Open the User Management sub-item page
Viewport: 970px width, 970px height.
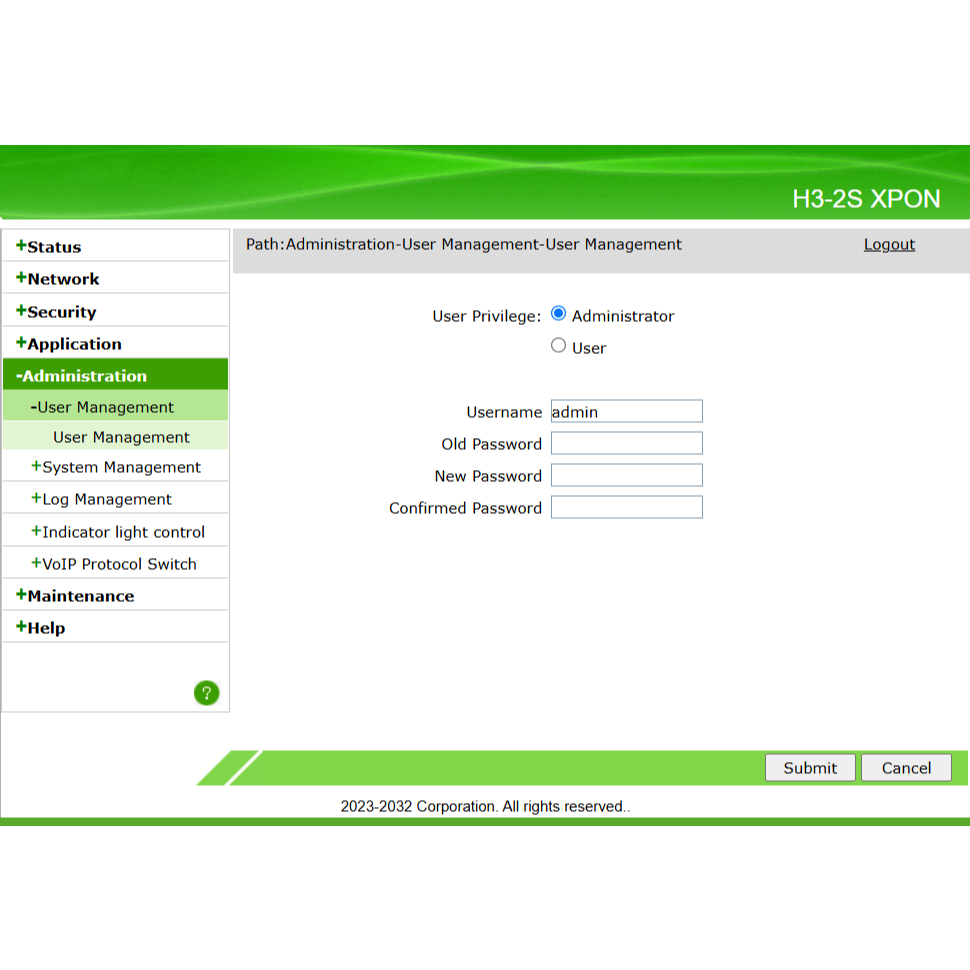[121, 437]
